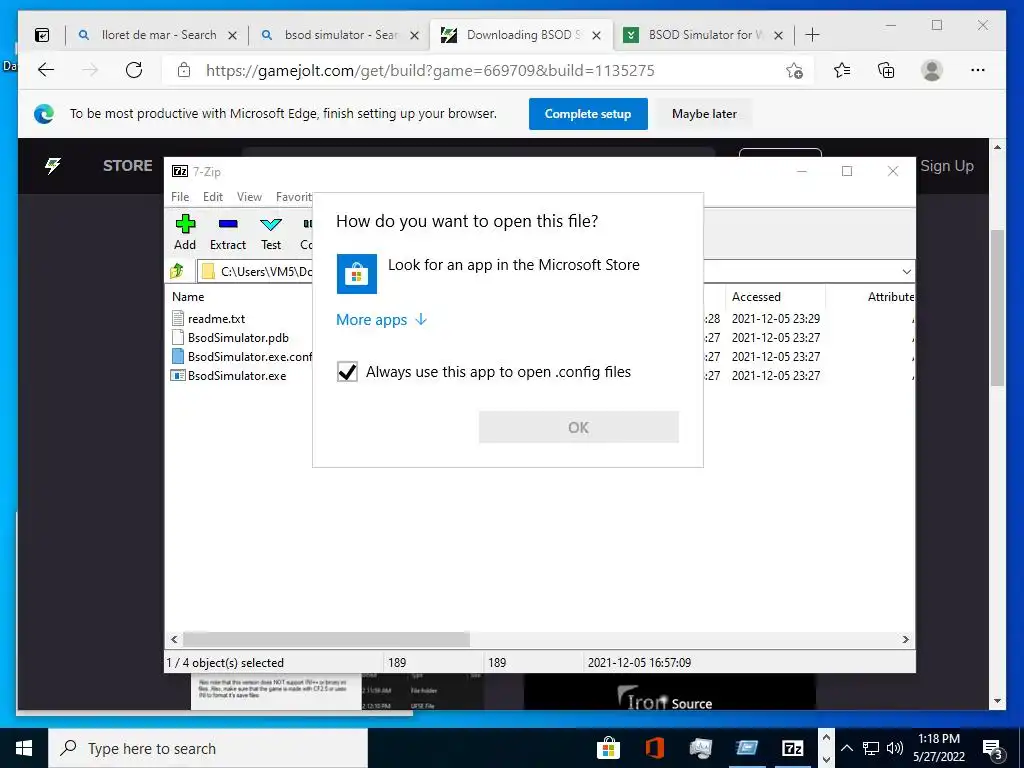
Task: Open the notification center
Action: coord(993,748)
